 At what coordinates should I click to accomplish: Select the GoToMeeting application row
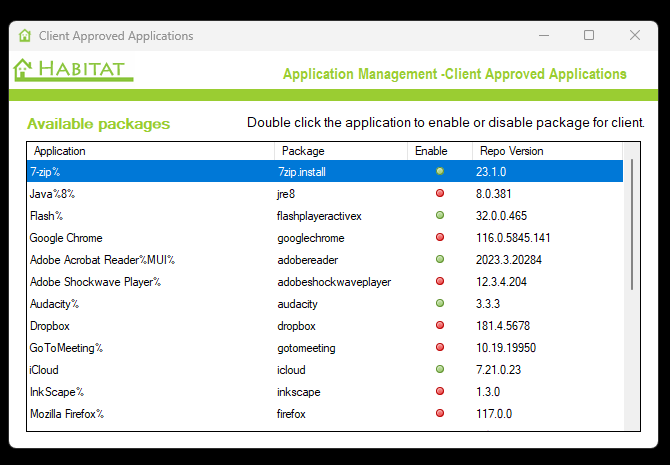[66, 348]
